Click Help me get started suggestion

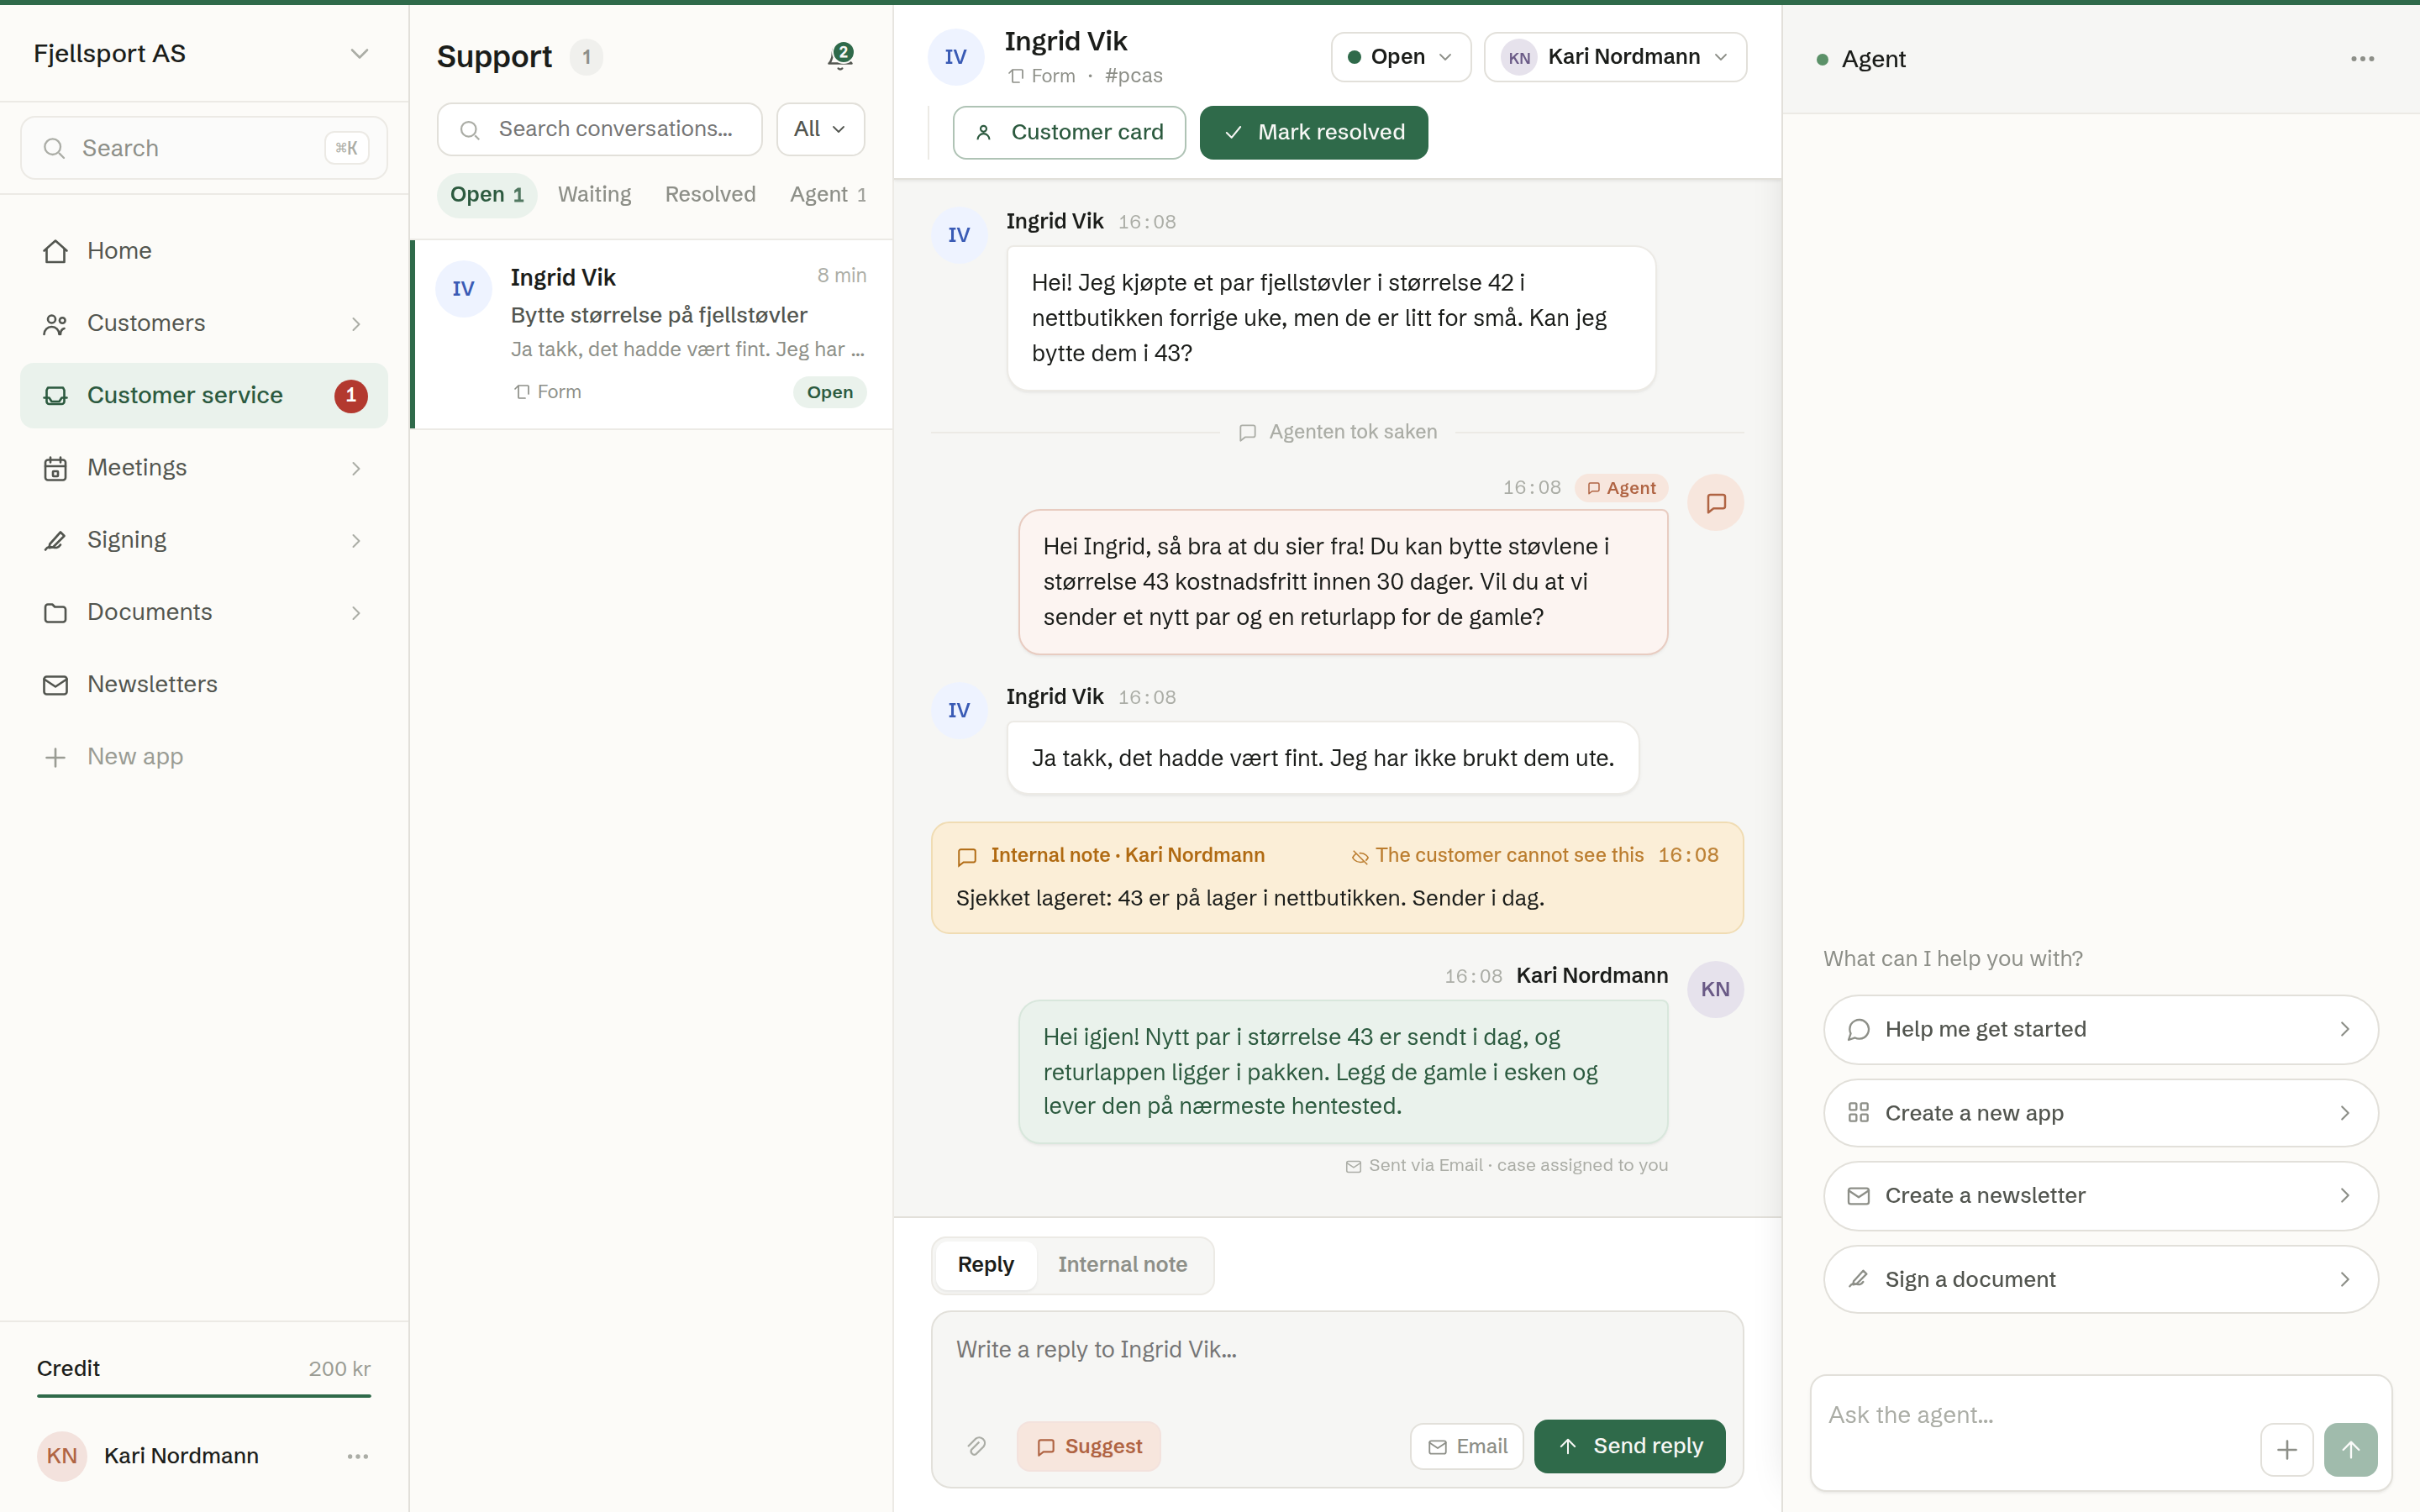(x=2100, y=1030)
